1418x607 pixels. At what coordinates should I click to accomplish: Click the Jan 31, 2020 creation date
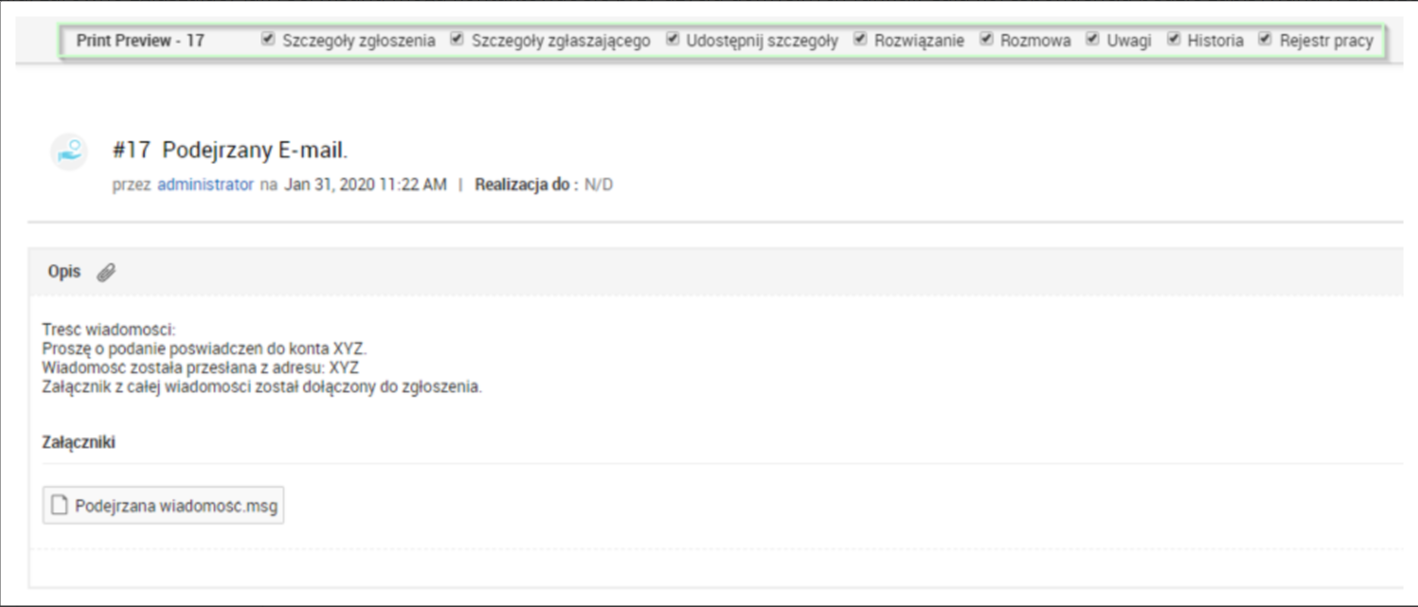[x=365, y=185]
